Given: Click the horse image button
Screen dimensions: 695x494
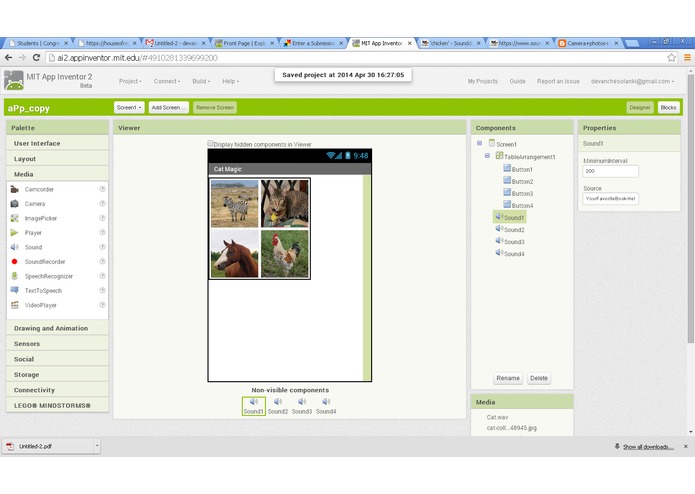Looking at the screenshot, I should [234, 253].
